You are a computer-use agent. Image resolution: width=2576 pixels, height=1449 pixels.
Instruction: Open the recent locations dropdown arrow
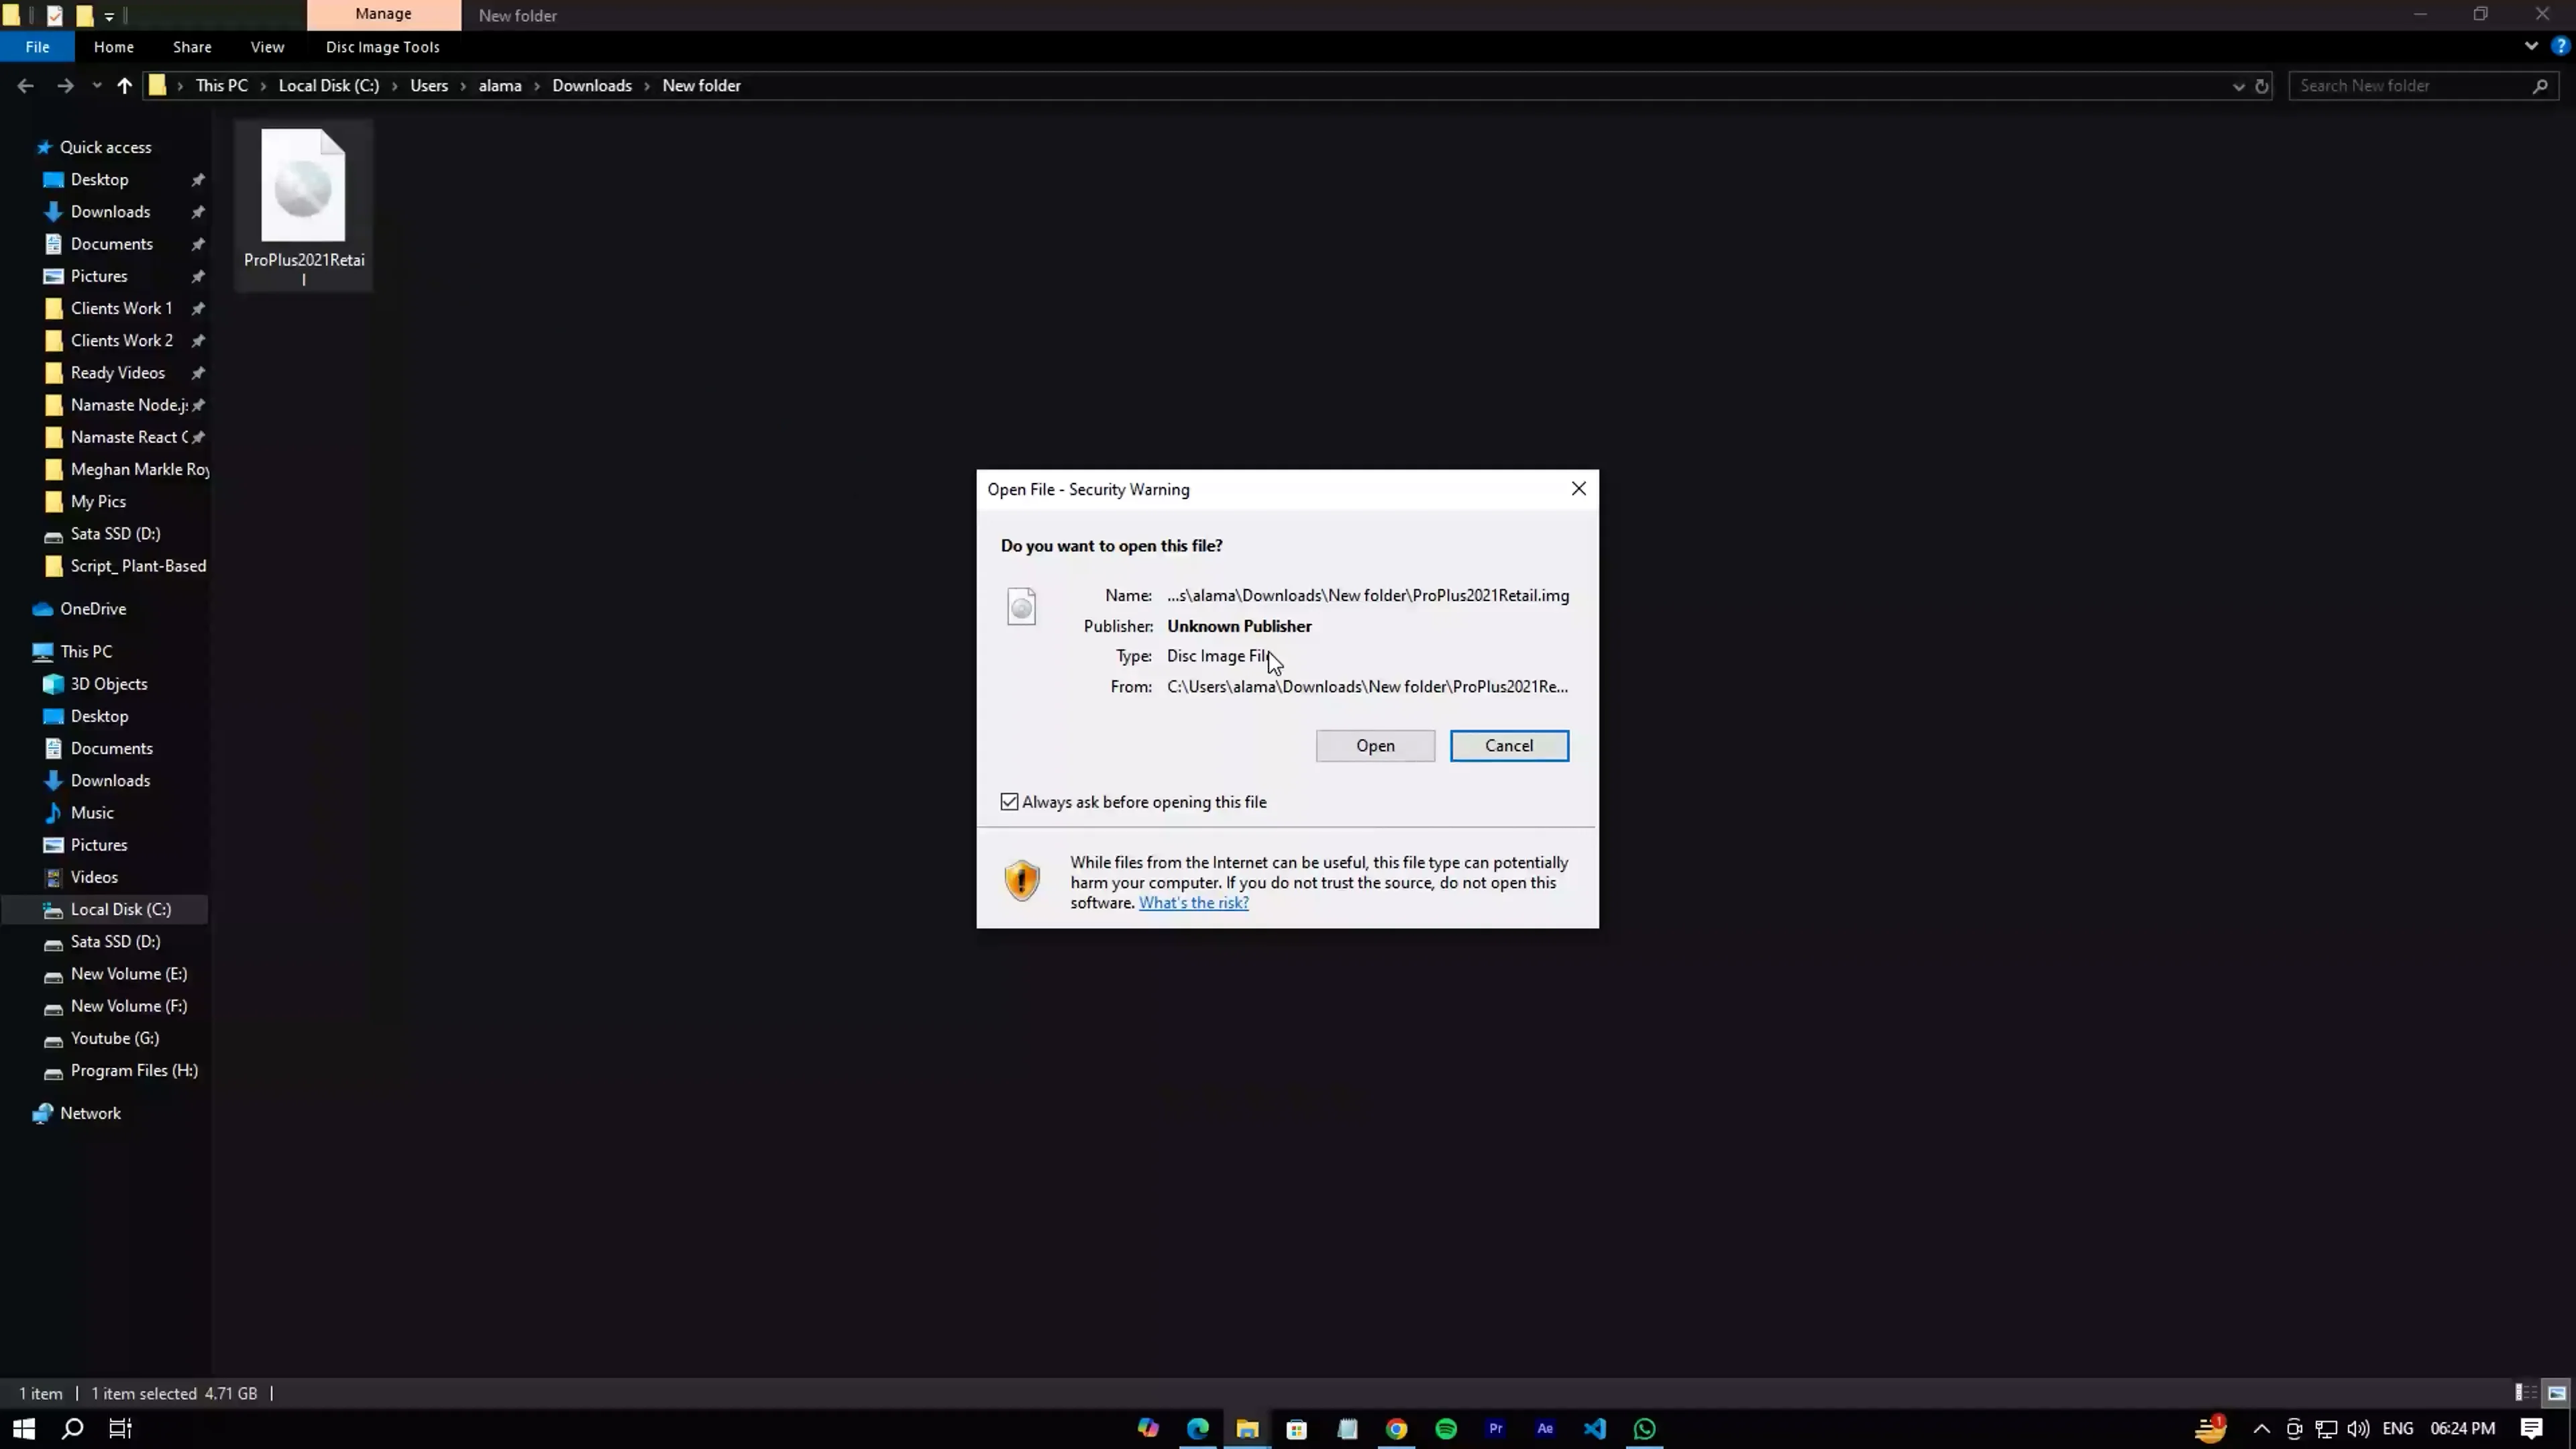[96, 86]
